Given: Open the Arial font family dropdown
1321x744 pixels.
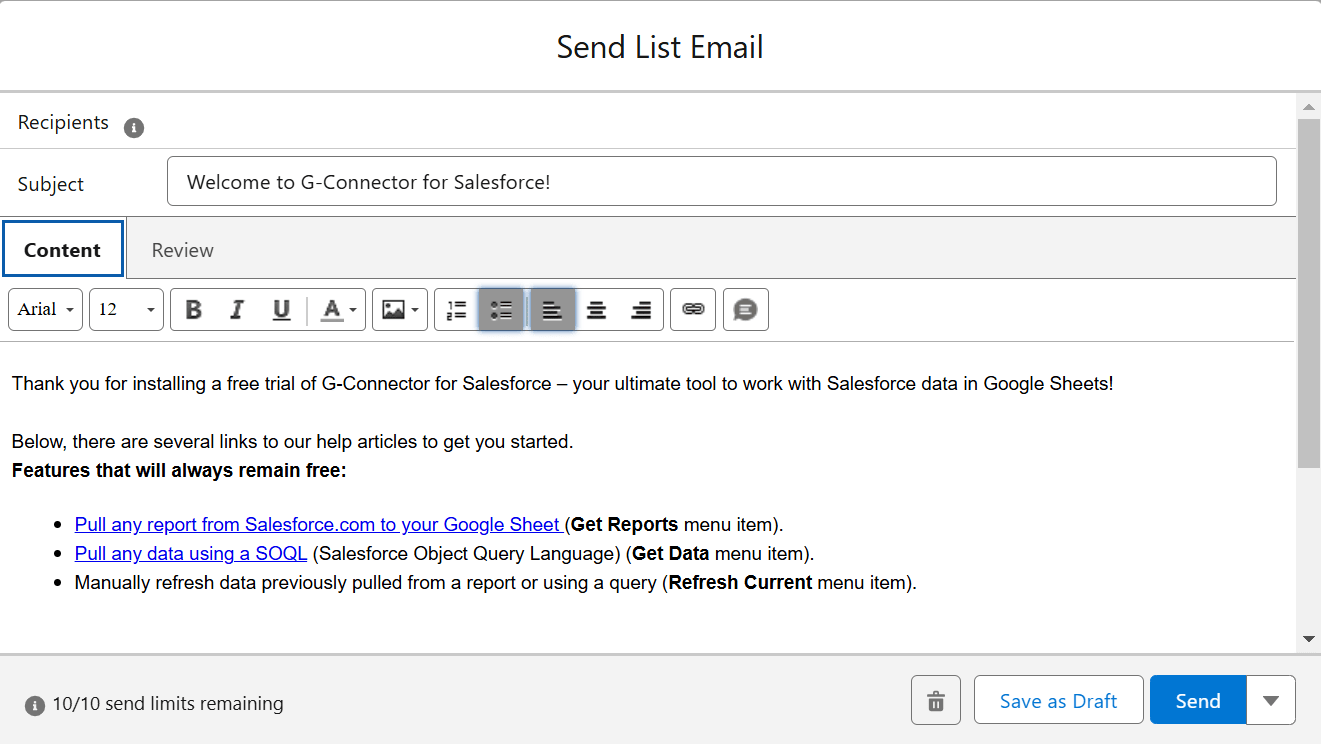Looking at the screenshot, I should pyautogui.click(x=46, y=310).
